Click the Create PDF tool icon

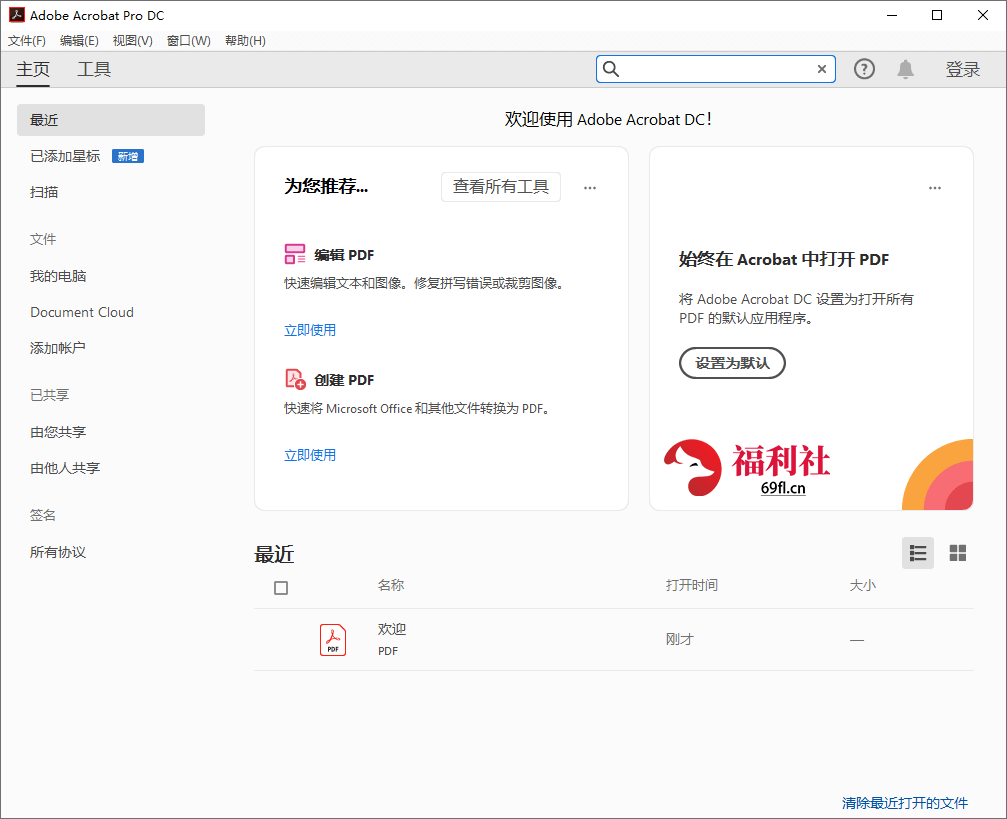[295, 379]
